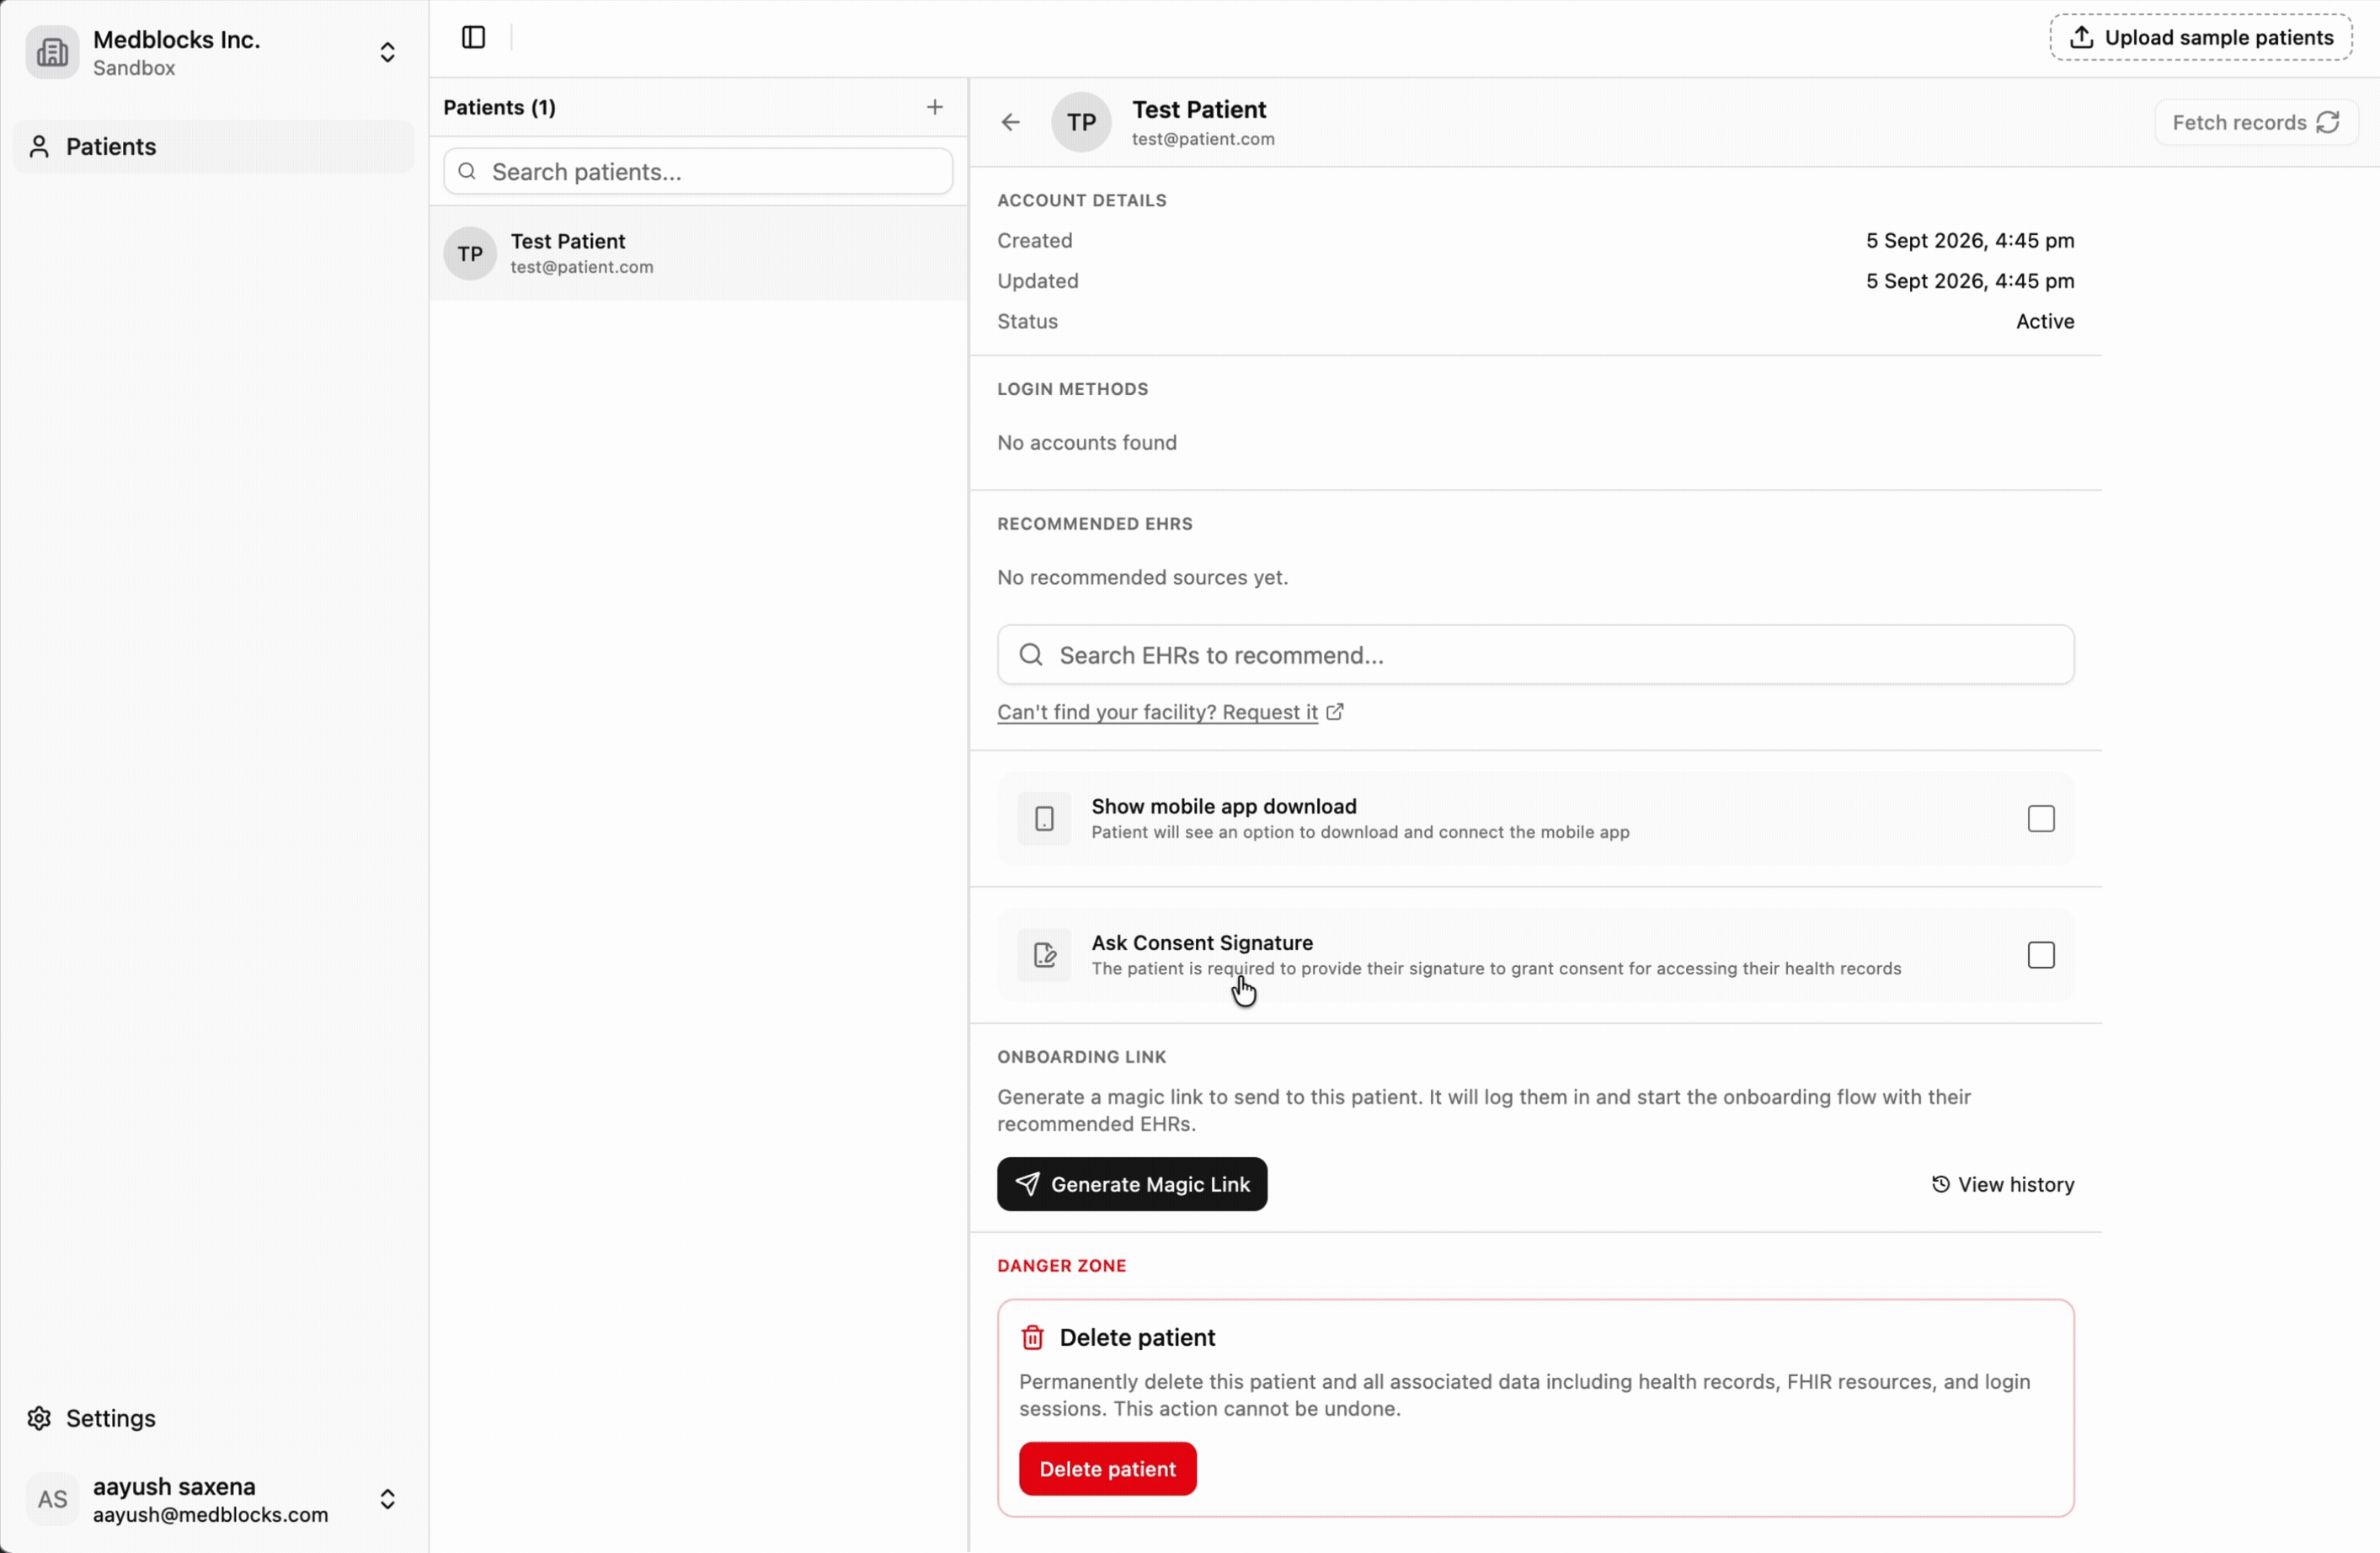Click the red Delete patient button

(x=1108, y=1469)
